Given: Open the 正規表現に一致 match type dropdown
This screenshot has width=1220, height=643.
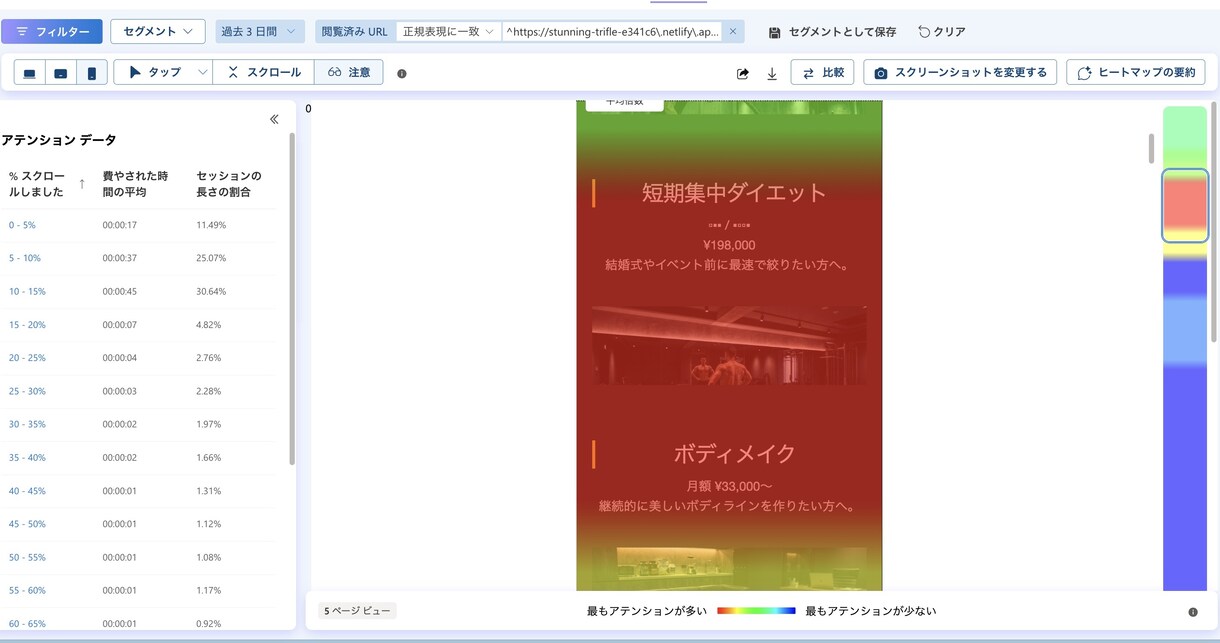Looking at the screenshot, I should [448, 32].
